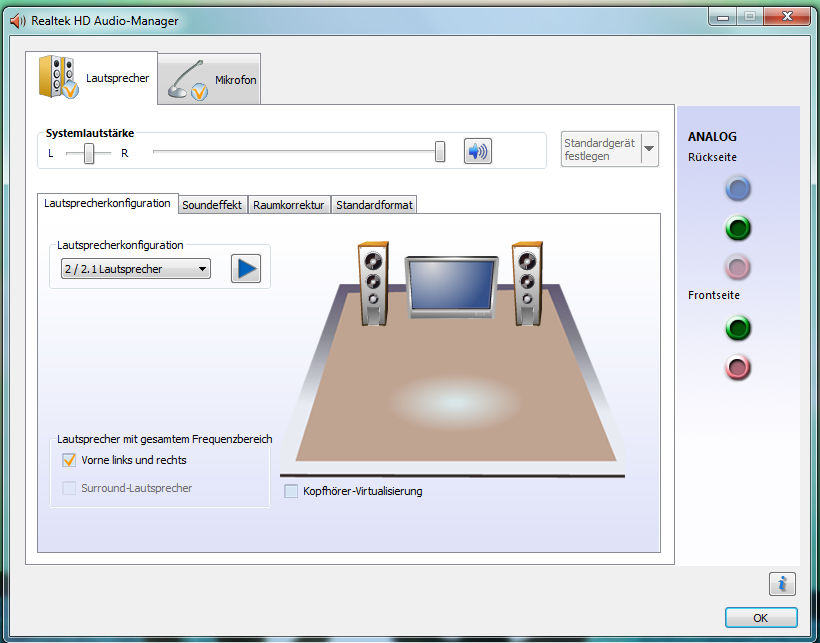Open the Lautsprecherkonfiguration tab
The width and height of the screenshot is (820, 643).
tap(107, 203)
